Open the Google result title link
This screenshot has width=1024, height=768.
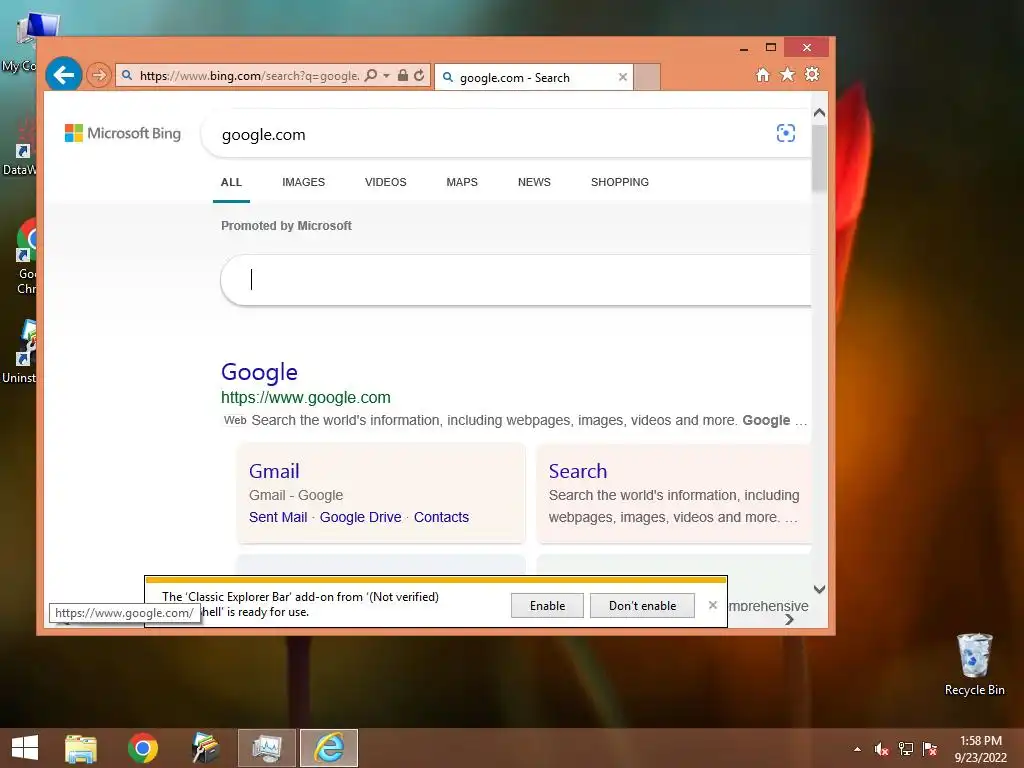click(259, 372)
